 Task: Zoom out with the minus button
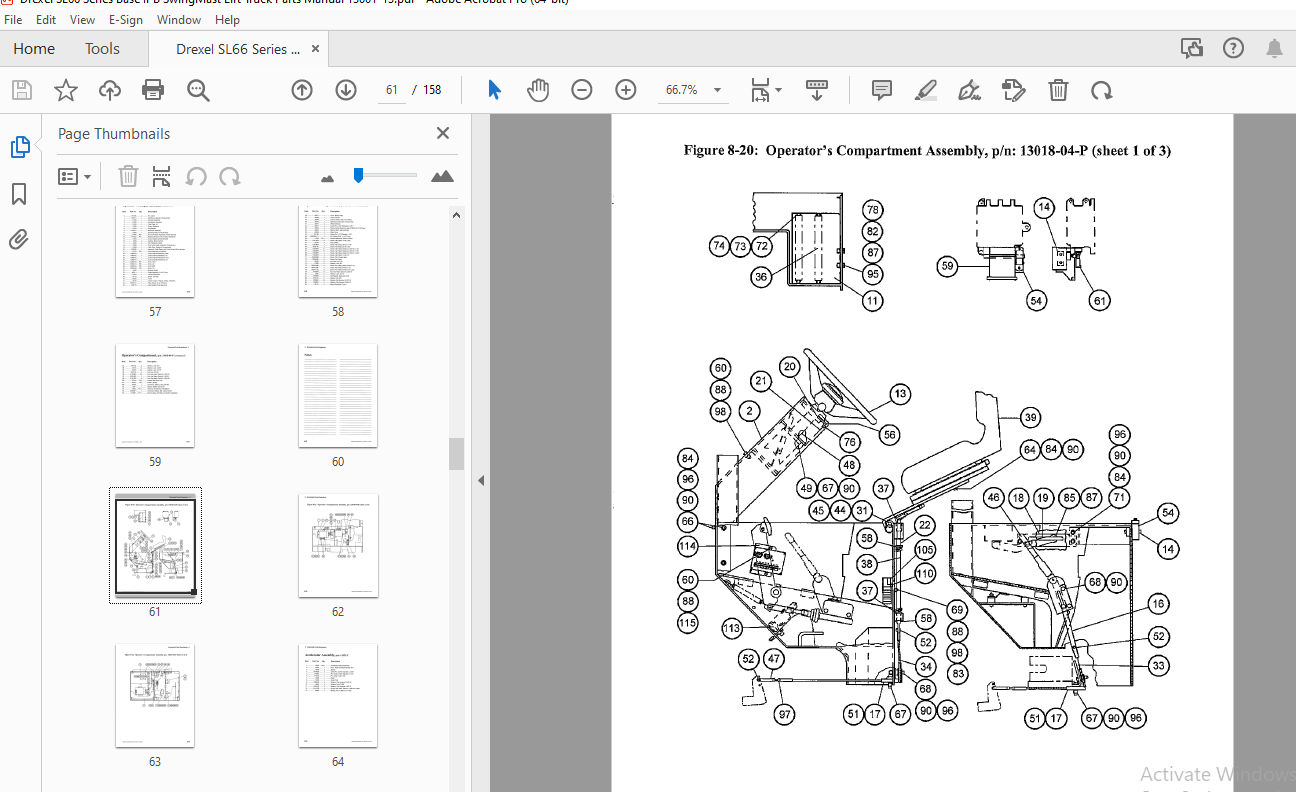[582, 90]
